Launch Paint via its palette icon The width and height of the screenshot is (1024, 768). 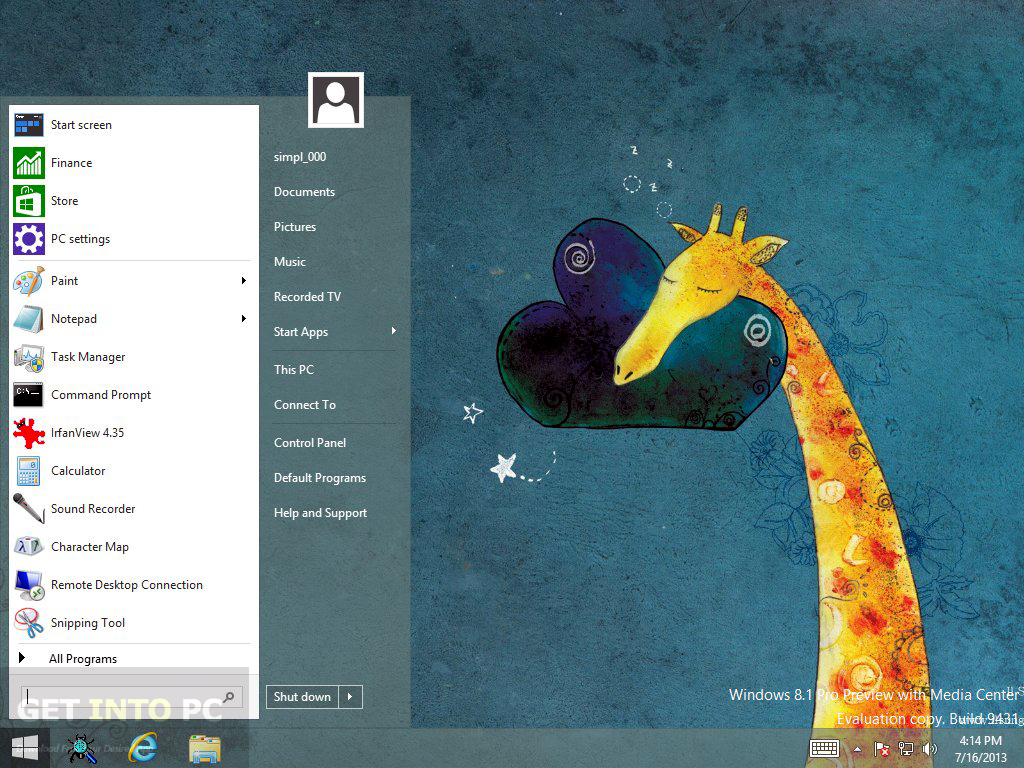click(29, 281)
